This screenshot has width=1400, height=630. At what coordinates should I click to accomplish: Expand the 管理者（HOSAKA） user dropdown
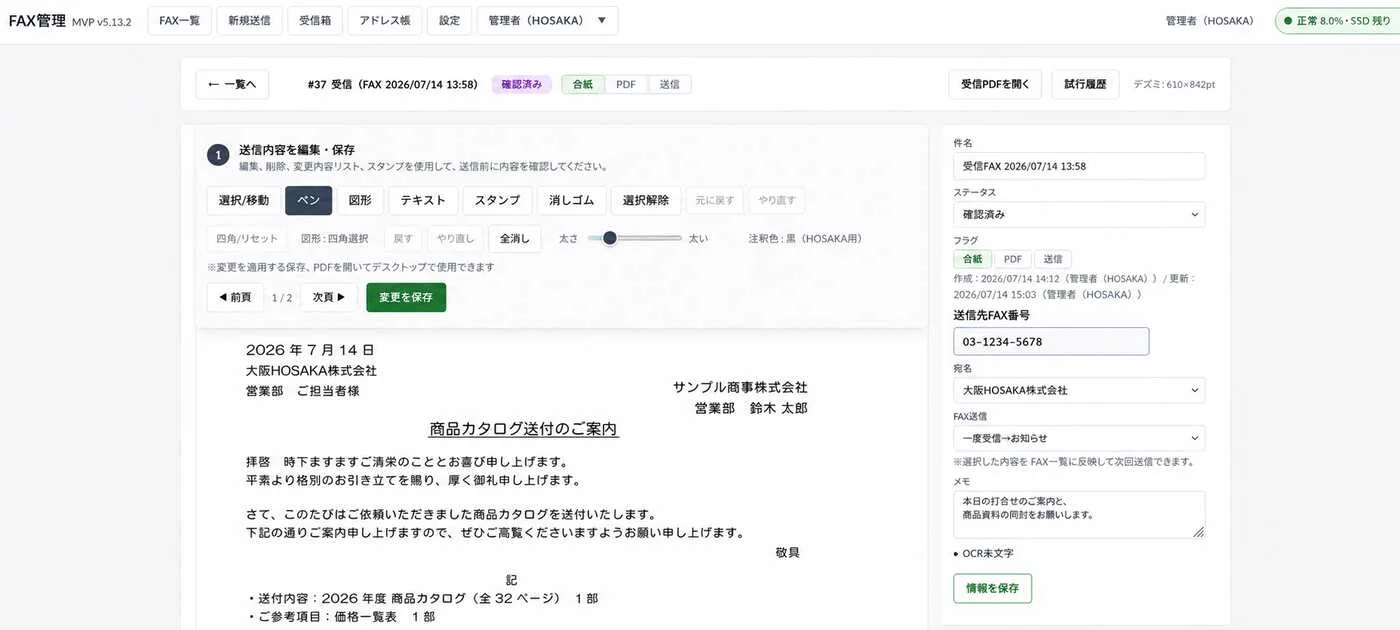click(547, 20)
